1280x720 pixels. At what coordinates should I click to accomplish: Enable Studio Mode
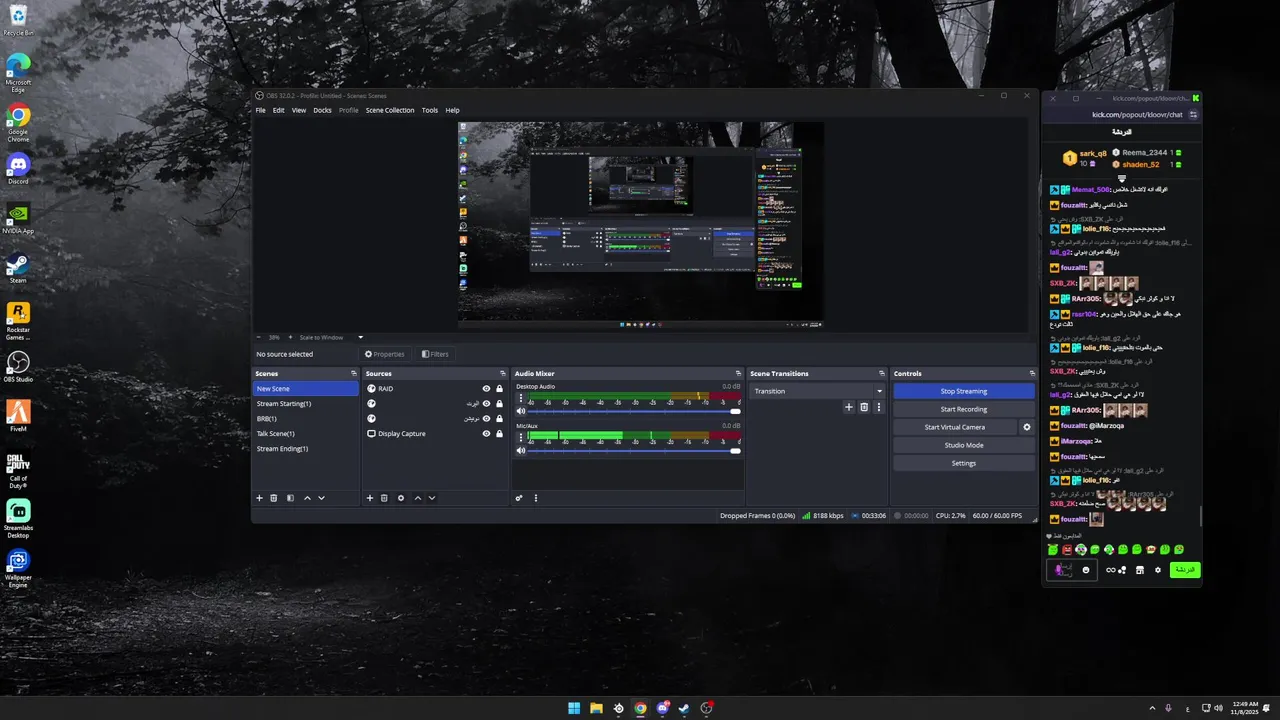coord(964,445)
